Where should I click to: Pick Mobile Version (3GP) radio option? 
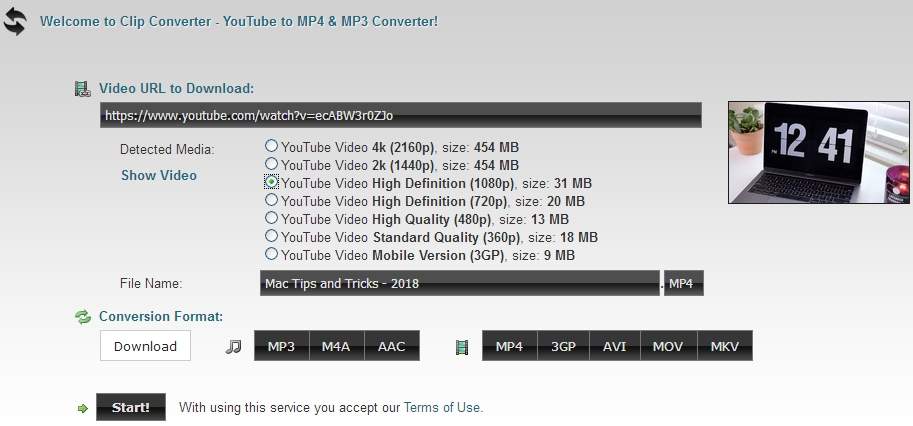pos(271,254)
